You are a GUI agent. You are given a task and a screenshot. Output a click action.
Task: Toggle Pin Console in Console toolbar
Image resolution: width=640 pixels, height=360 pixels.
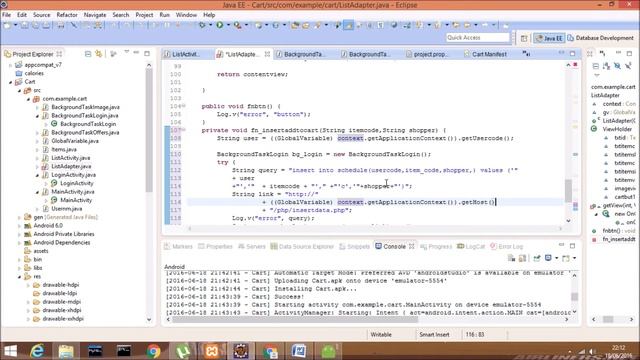(537, 258)
